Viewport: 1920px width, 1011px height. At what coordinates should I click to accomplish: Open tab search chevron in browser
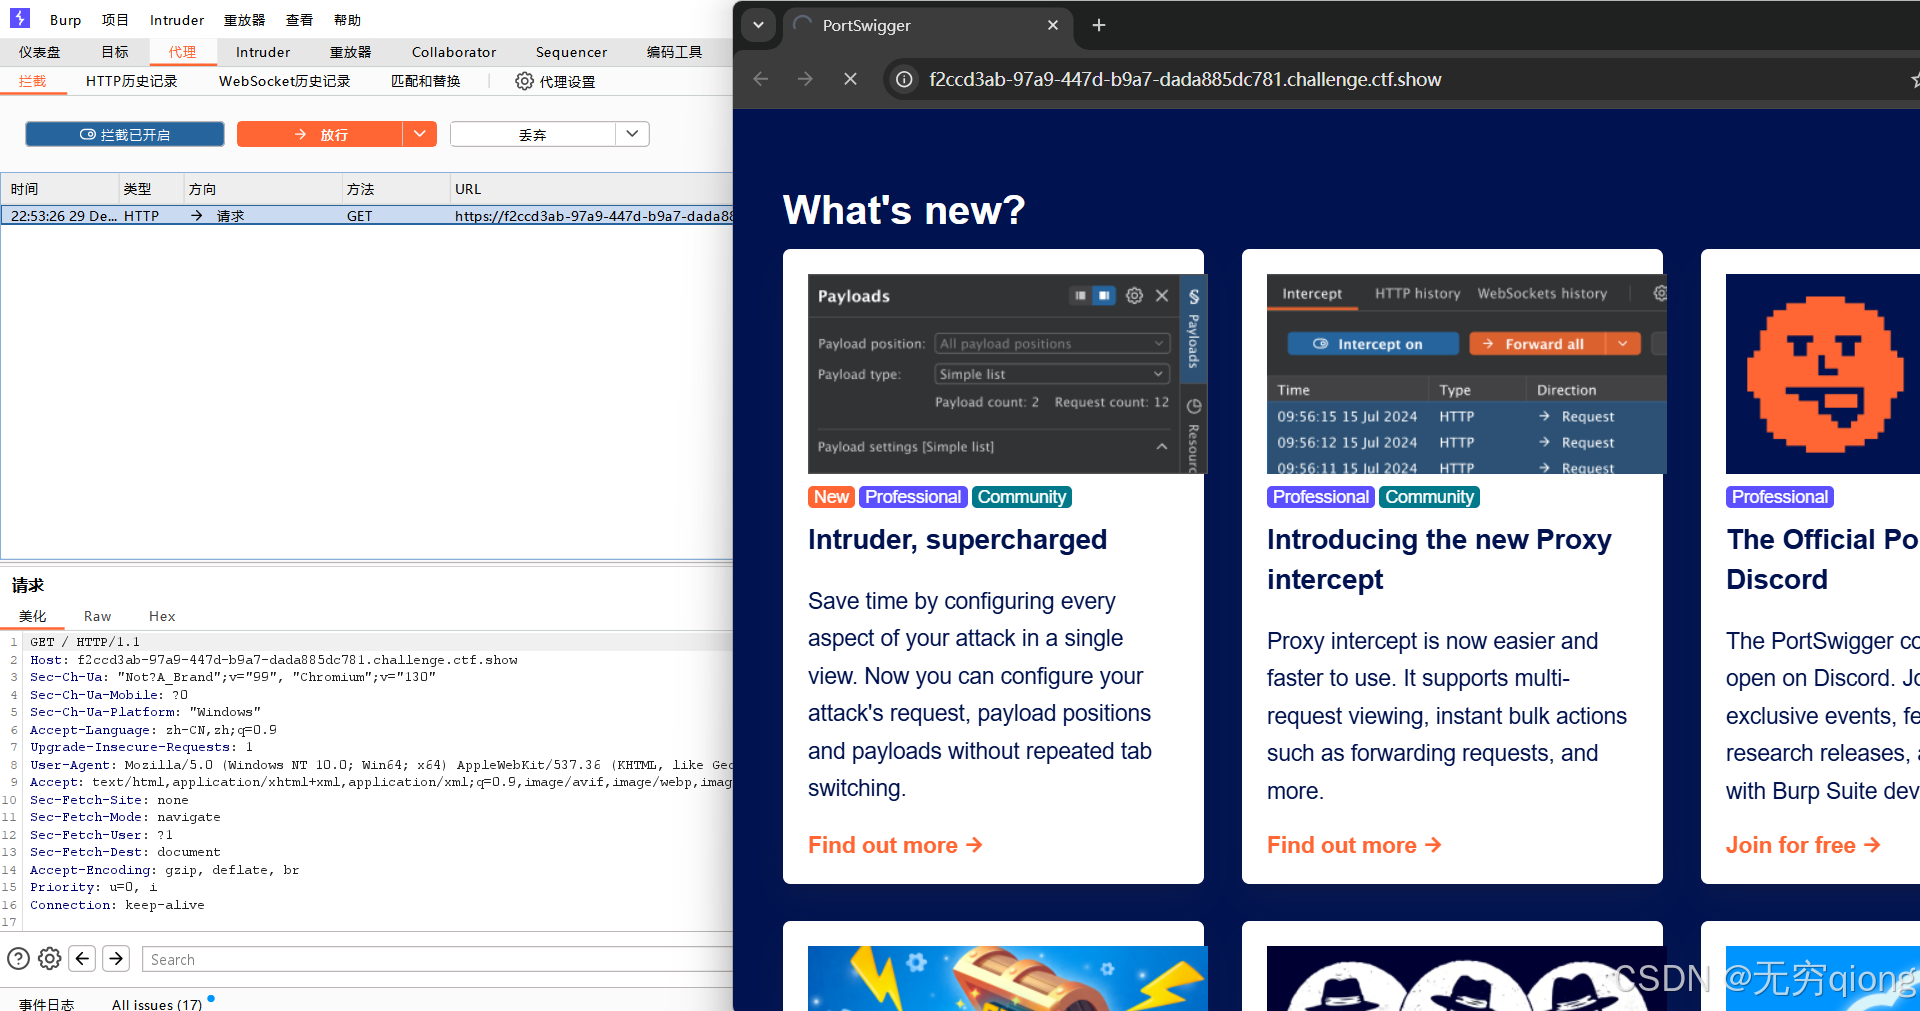[759, 25]
